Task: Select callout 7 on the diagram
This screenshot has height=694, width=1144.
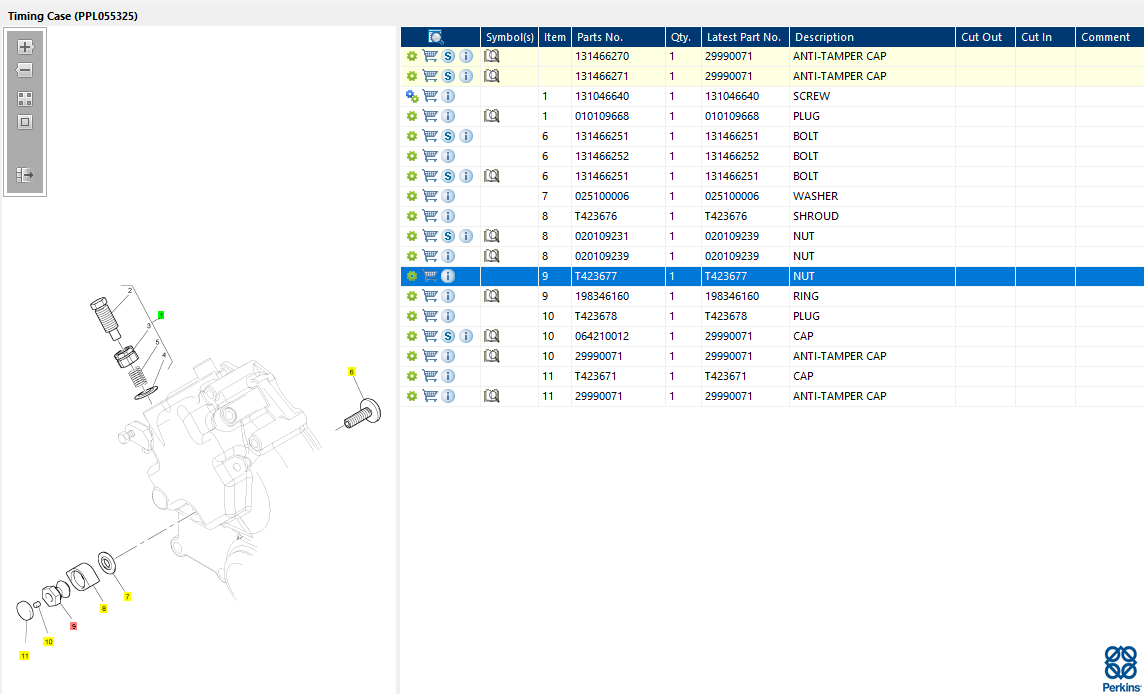Action: click(127, 597)
